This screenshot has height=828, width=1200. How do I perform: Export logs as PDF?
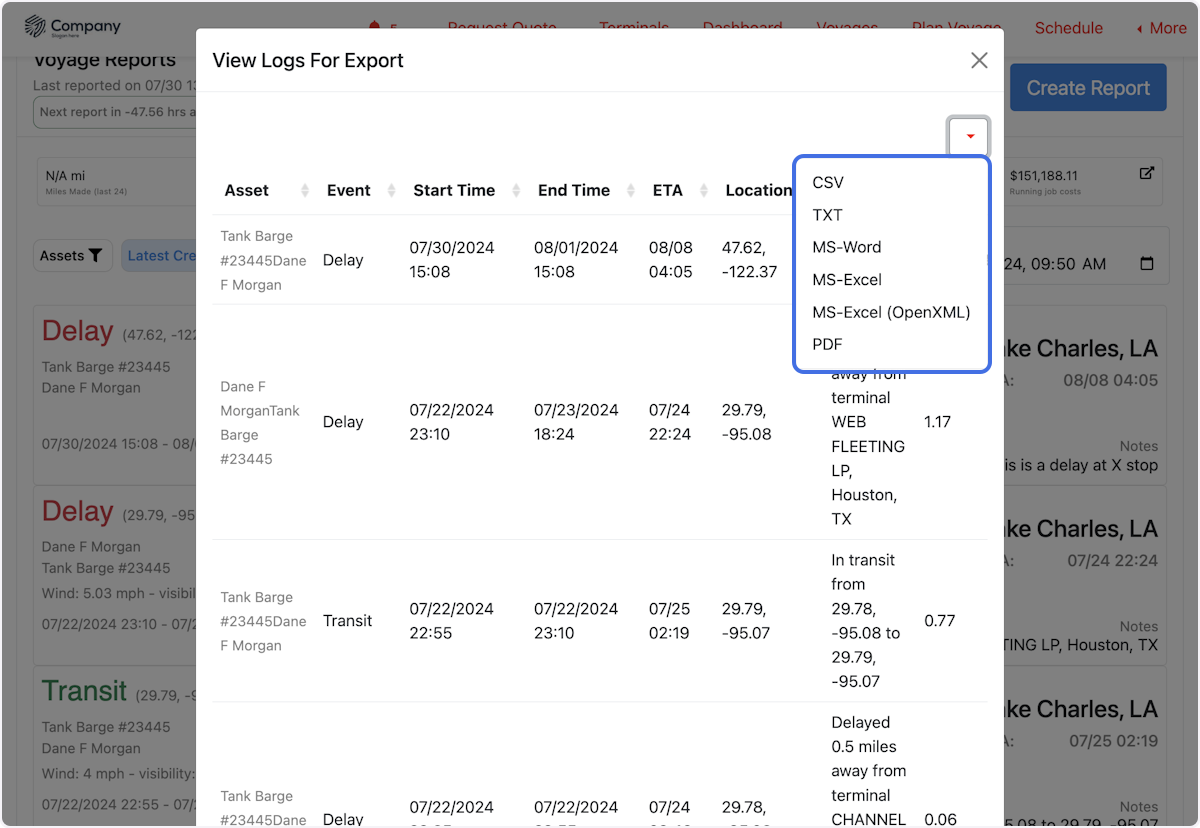click(x=827, y=344)
